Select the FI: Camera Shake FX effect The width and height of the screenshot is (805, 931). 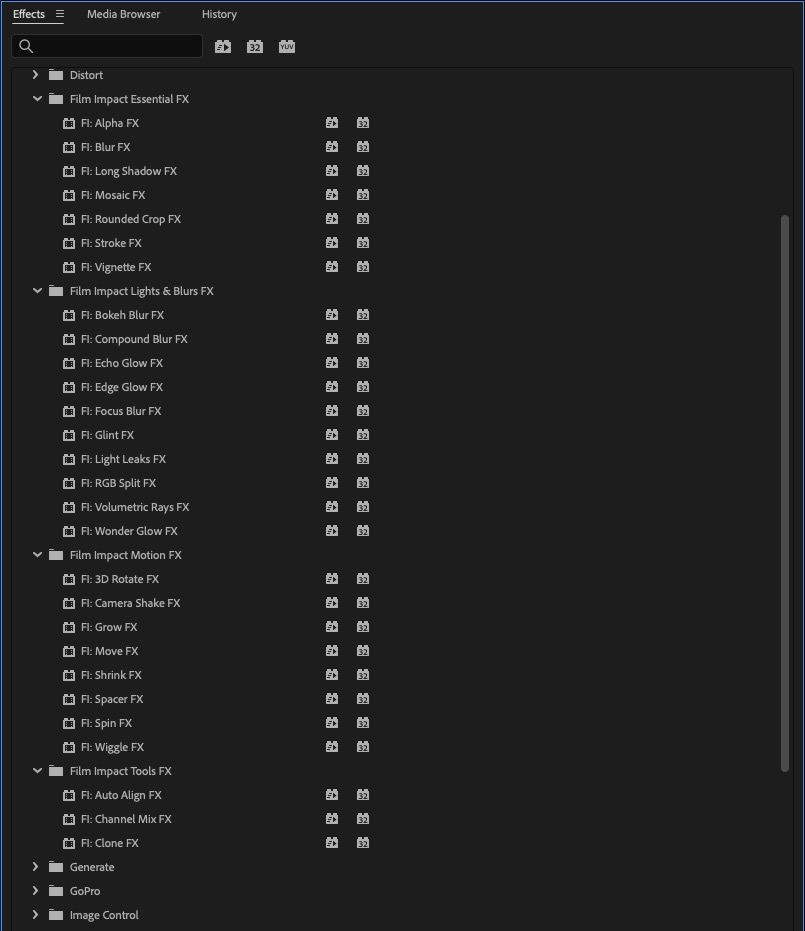click(x=130, y=603)
